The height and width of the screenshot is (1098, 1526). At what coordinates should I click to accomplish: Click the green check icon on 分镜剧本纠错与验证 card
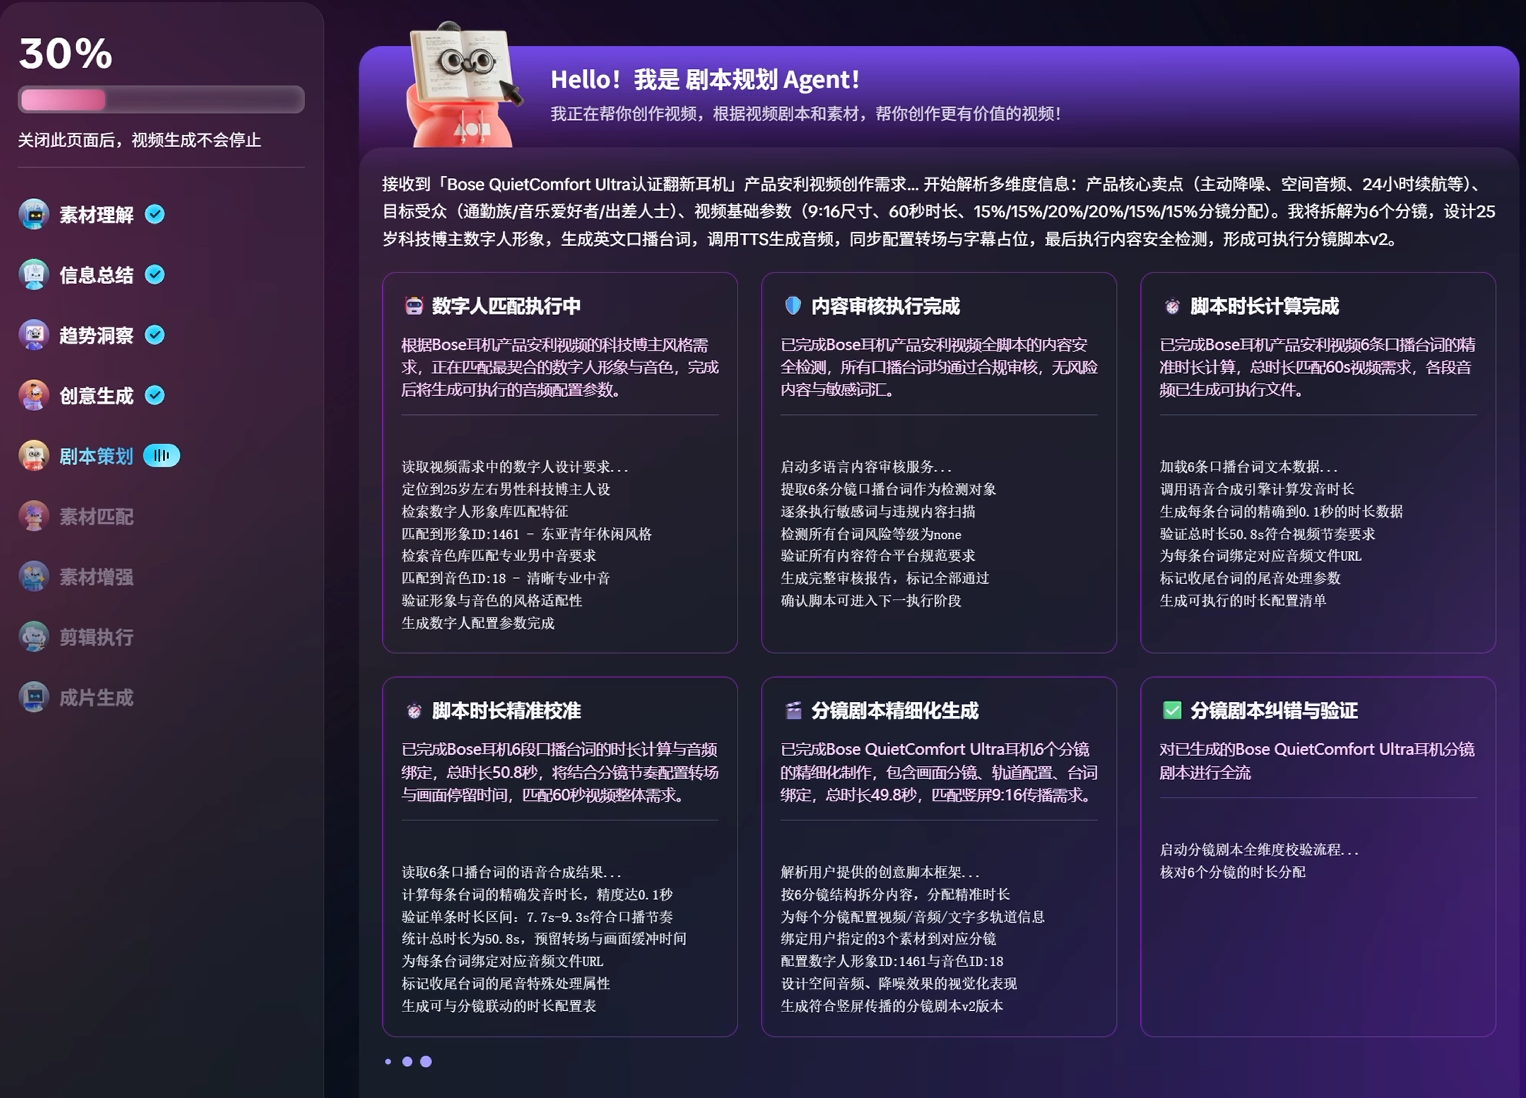(1169, 710)
